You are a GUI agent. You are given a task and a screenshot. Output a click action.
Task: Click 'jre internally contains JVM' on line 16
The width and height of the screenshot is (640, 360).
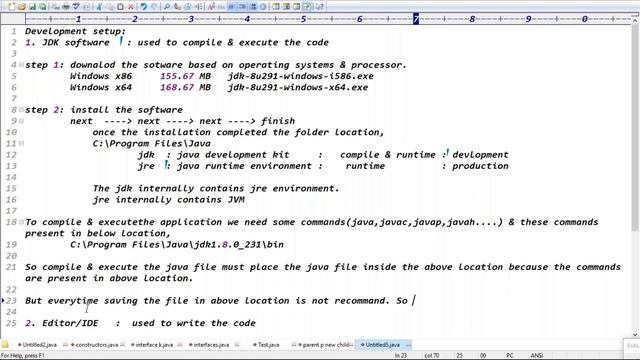click(x=169, y=200)
